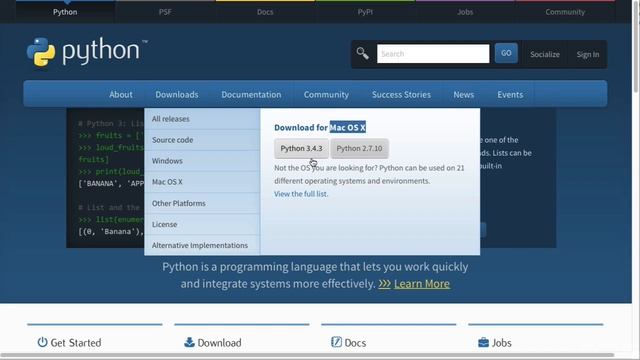
Task: Select All releases from Downloads menu
Action: point(202,119)
